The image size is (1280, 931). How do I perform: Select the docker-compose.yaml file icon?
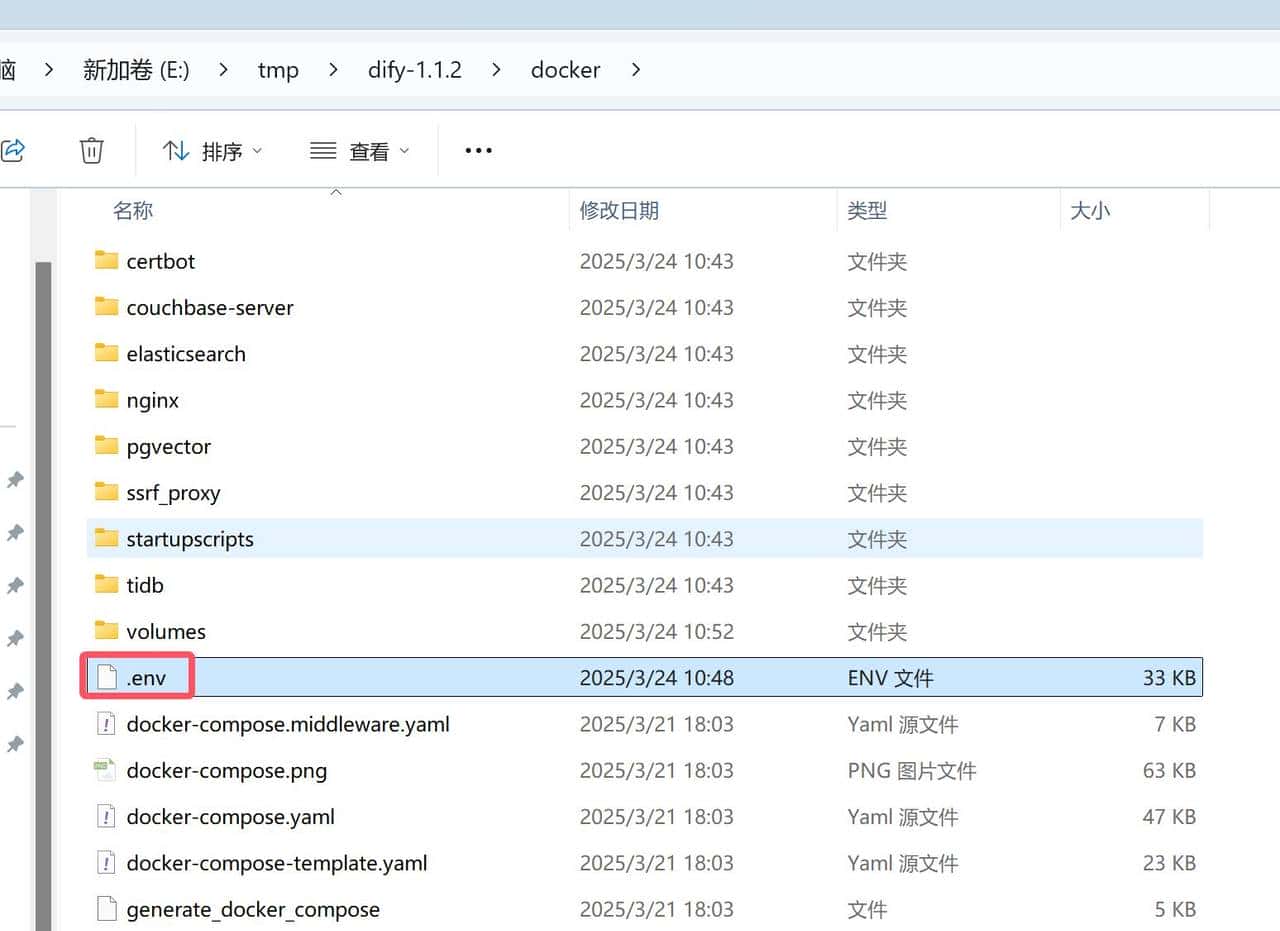(106, 816)
